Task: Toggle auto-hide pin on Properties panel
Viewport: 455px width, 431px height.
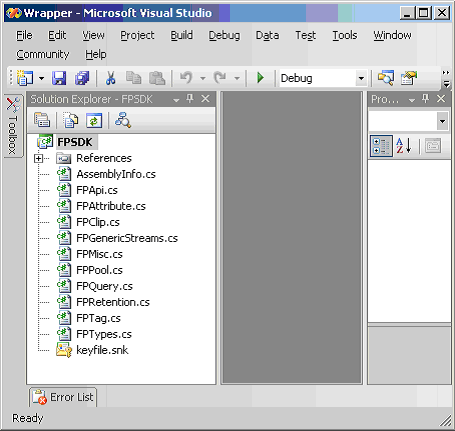Action: pos(425,99)
